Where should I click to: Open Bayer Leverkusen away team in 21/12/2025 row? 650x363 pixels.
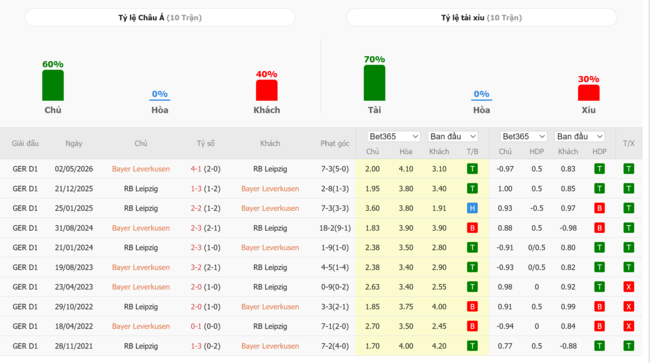pyautogui.click(x=270, y=189)
